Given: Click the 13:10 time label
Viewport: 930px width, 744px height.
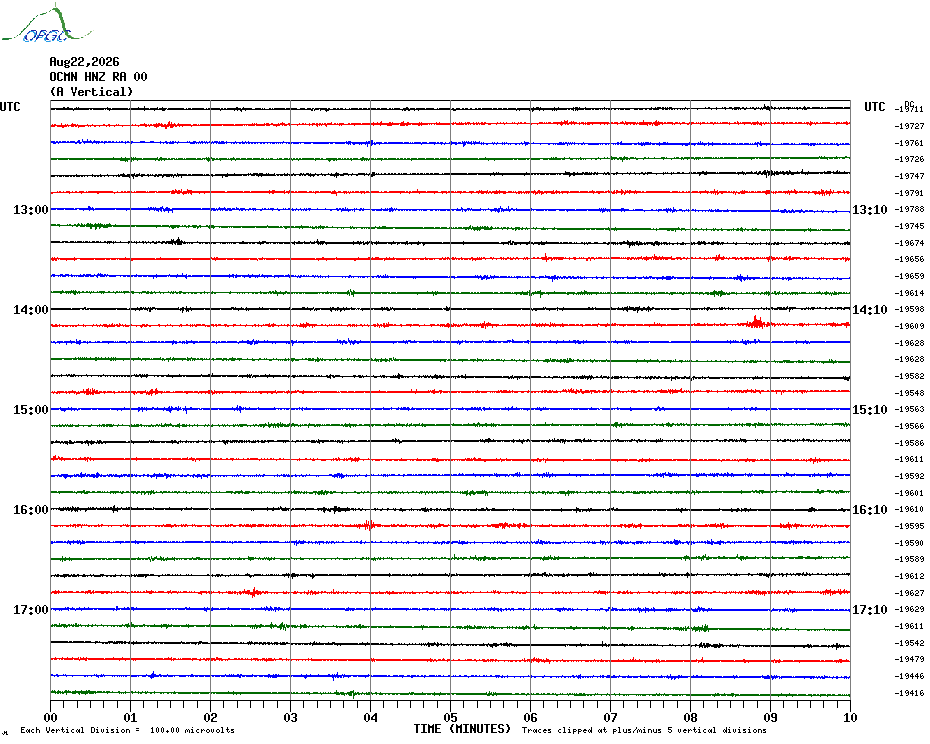Looking at the screenshot, I should (x=870, y=209).
